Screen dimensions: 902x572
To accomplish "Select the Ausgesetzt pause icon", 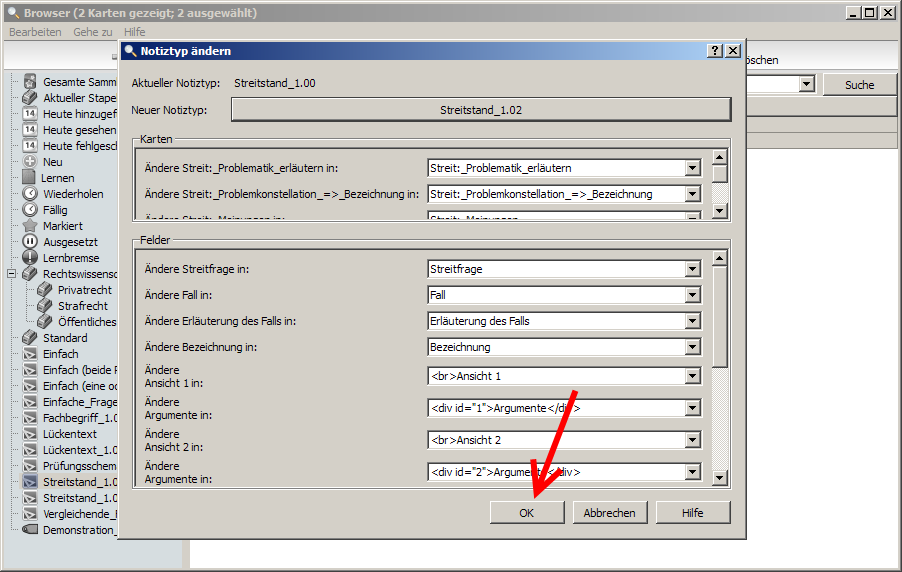I will point(30,242).
